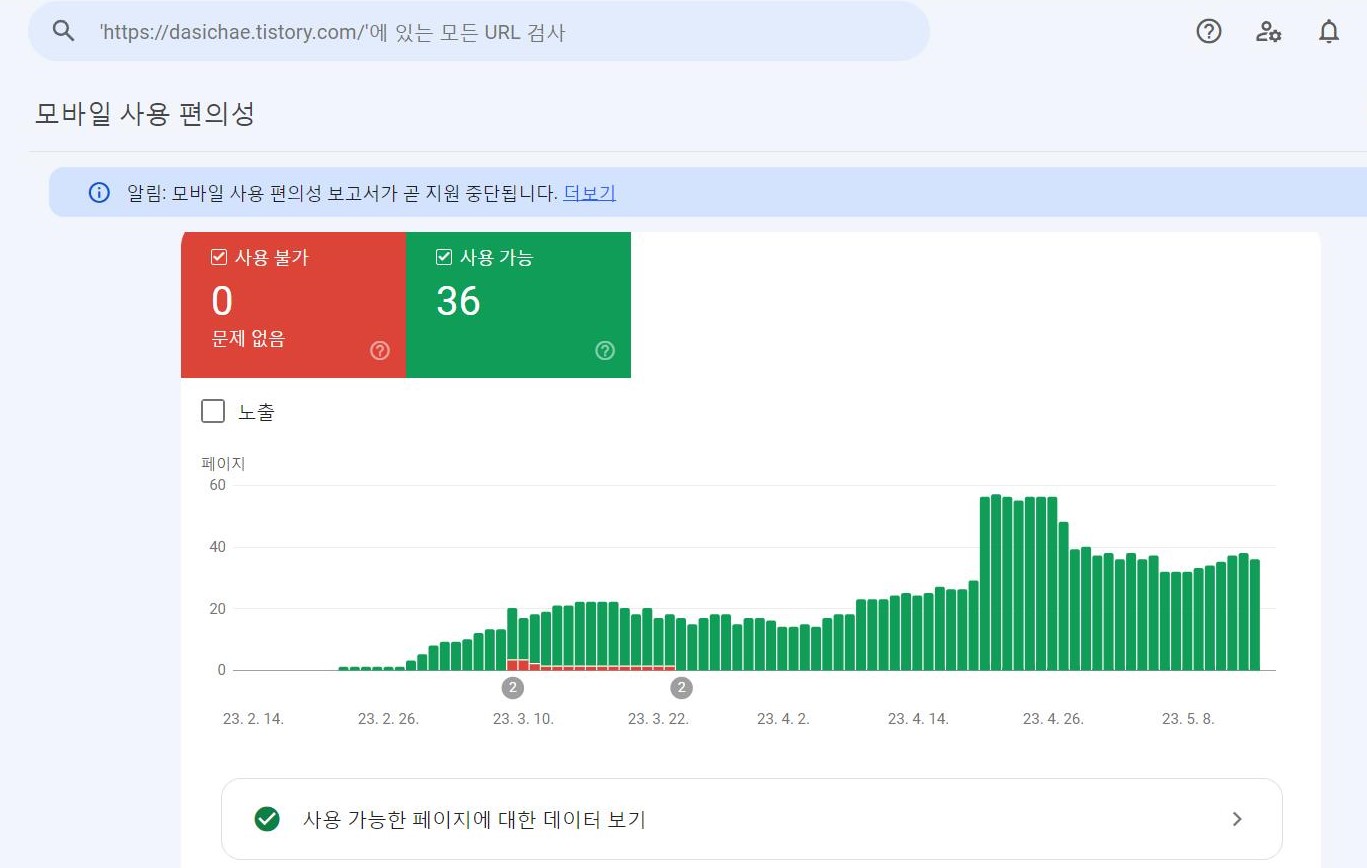
Task: Enable the 노출 impressions checkbox
Action: 212,410
